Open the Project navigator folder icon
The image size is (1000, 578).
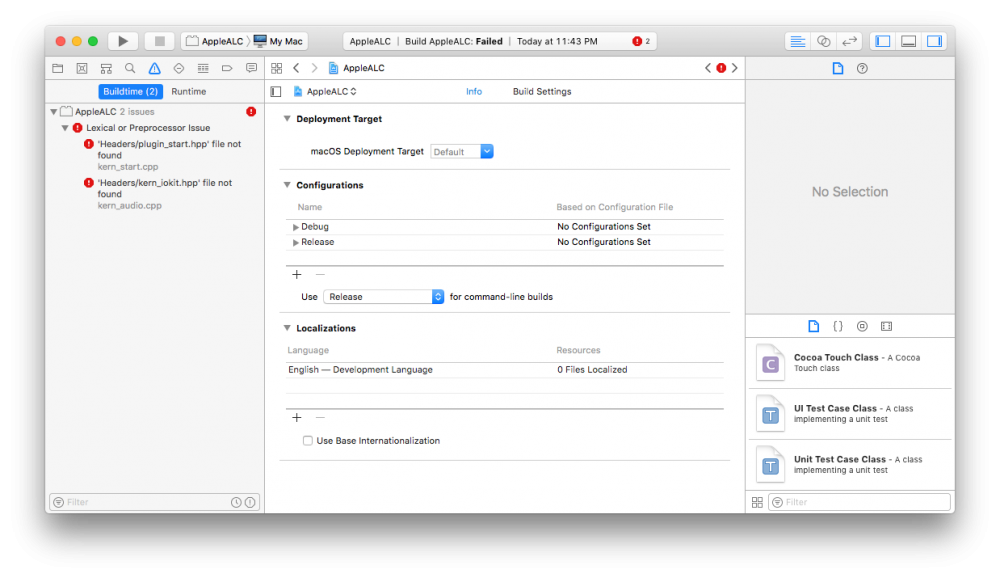(58, 68)
